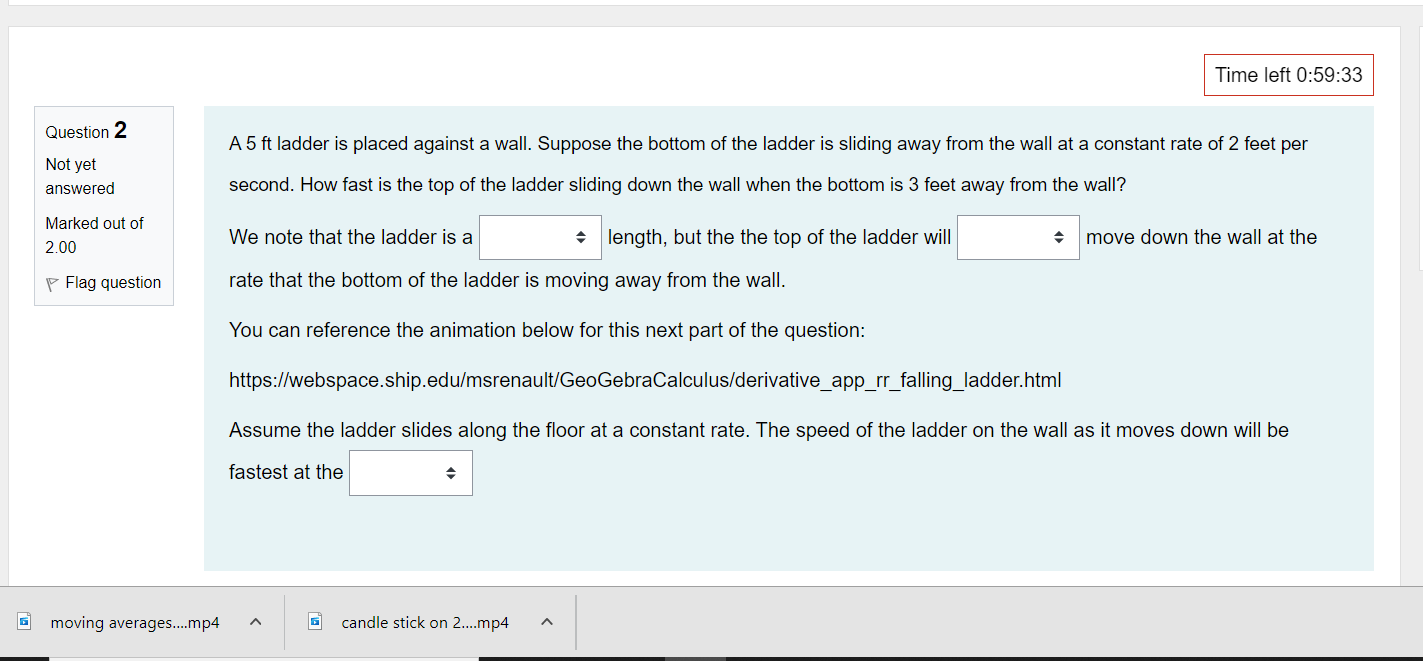Click the chevron next to moving averages download
The image size is (1423, 661).
click(x=255, y=621)
